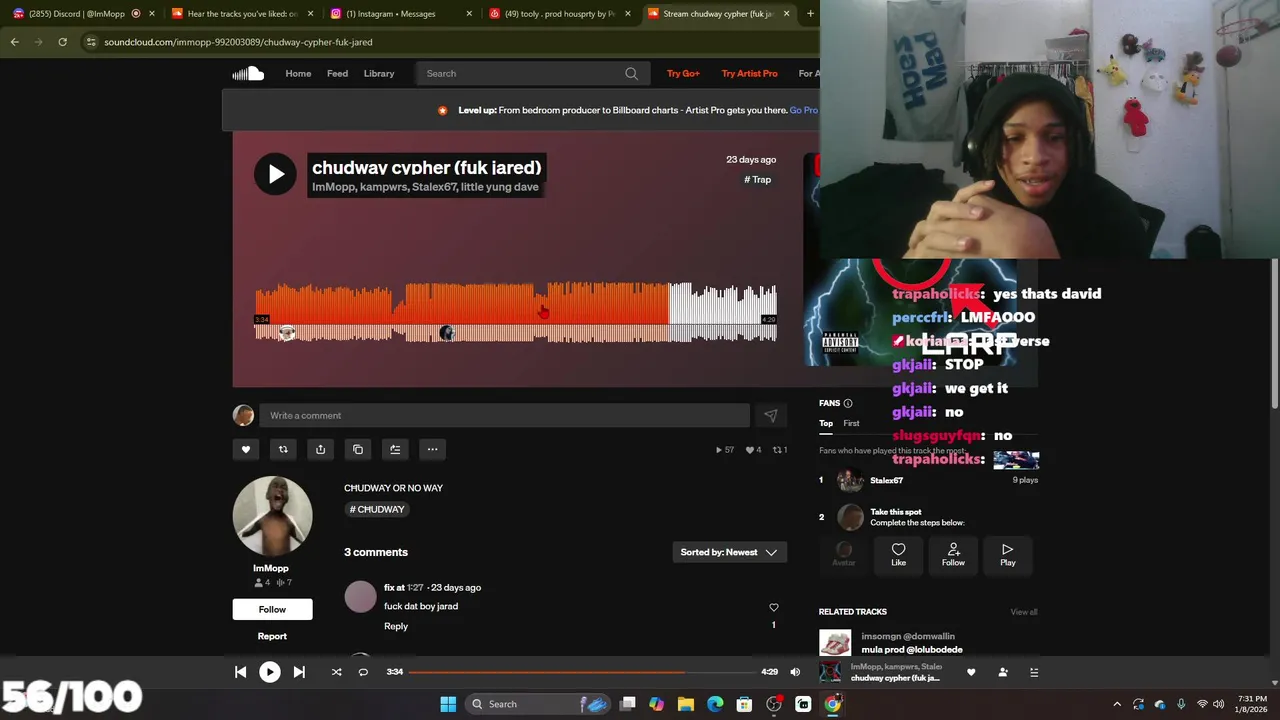Select the Top fans tab
The image size is (1280, 720).
826,423
